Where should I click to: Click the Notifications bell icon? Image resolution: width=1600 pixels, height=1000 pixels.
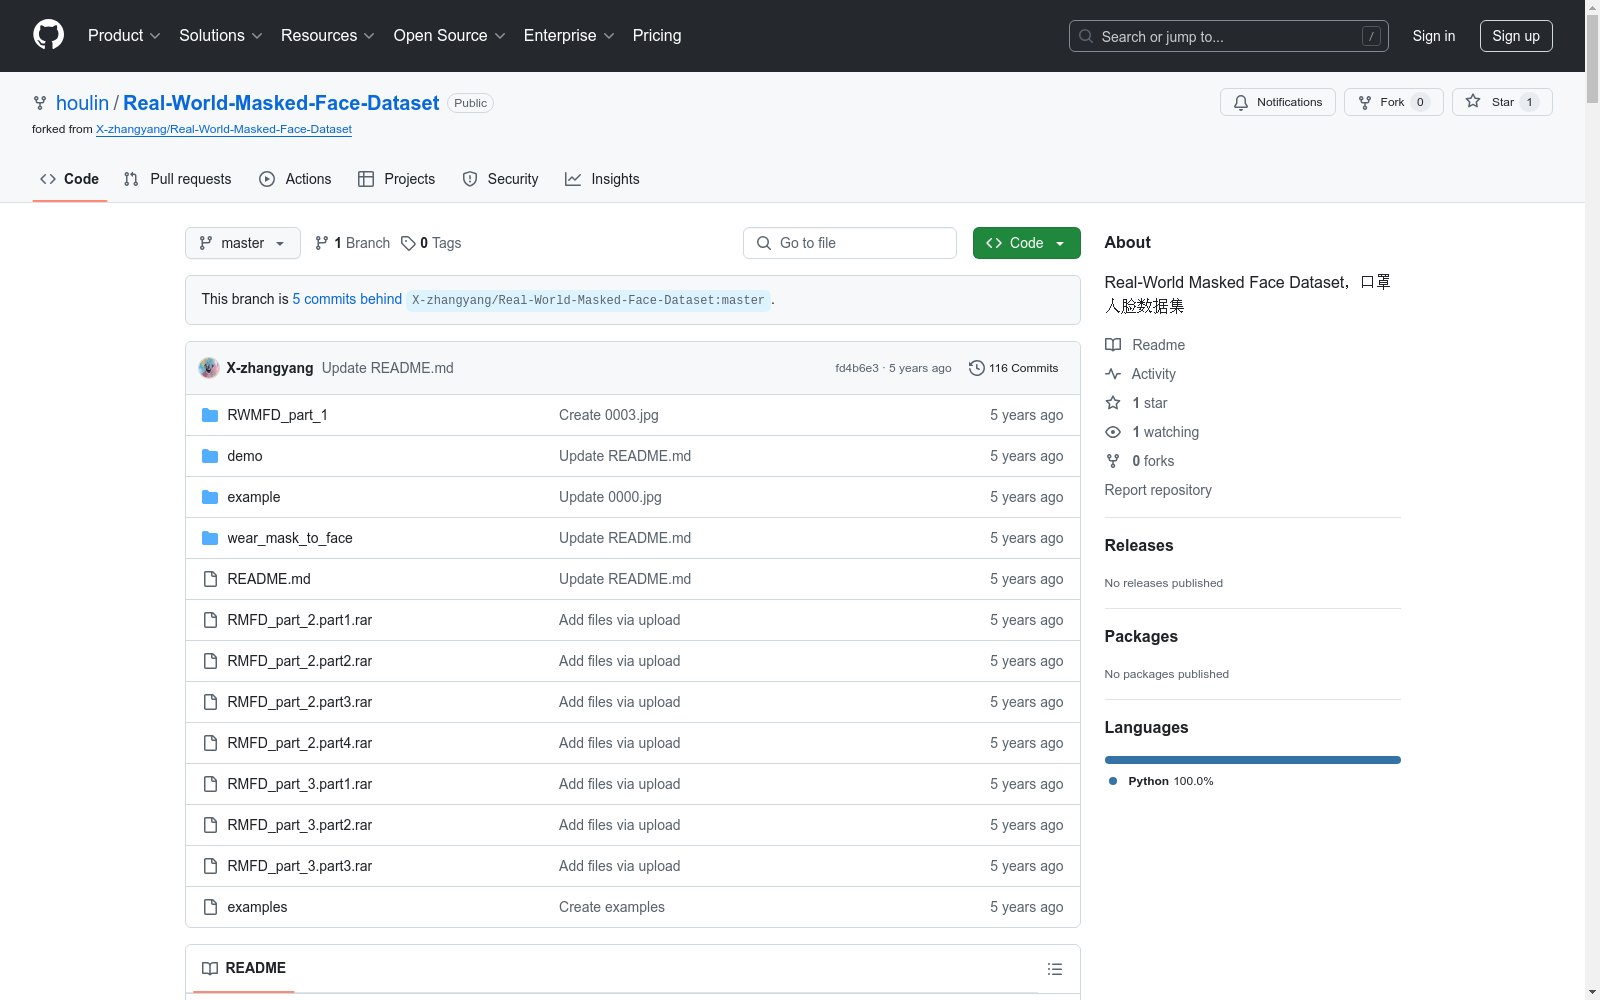coord(1241,102)
